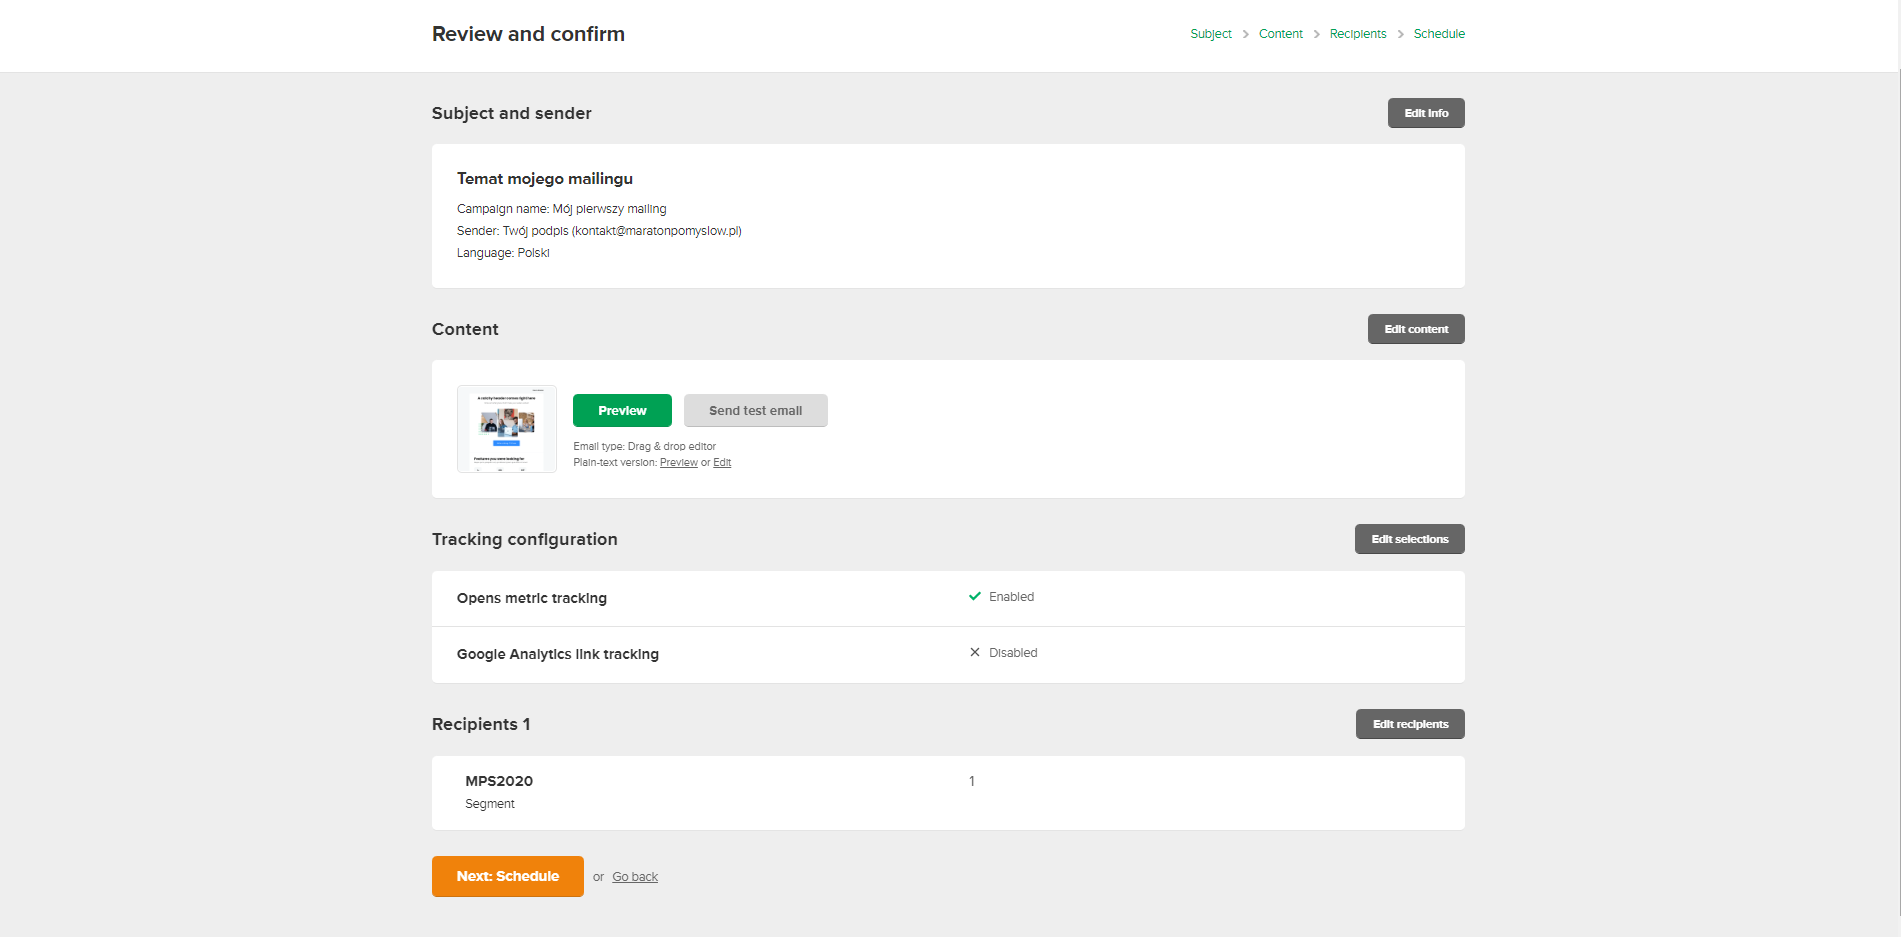The height and width of the screenshot is (937, 1901).
Task: Click Edit info for Subject and sender
Action: [x=1426, y=112]
